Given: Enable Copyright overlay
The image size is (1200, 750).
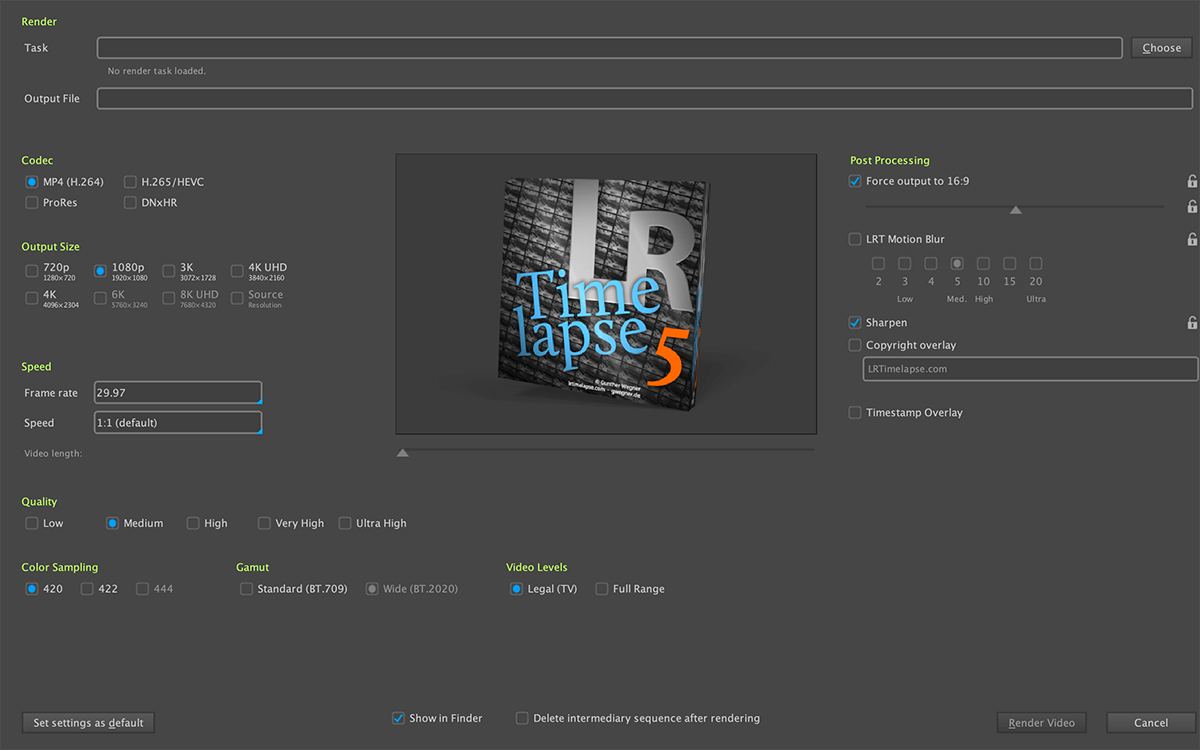Looking at the screenshot, I should [855, 345].
